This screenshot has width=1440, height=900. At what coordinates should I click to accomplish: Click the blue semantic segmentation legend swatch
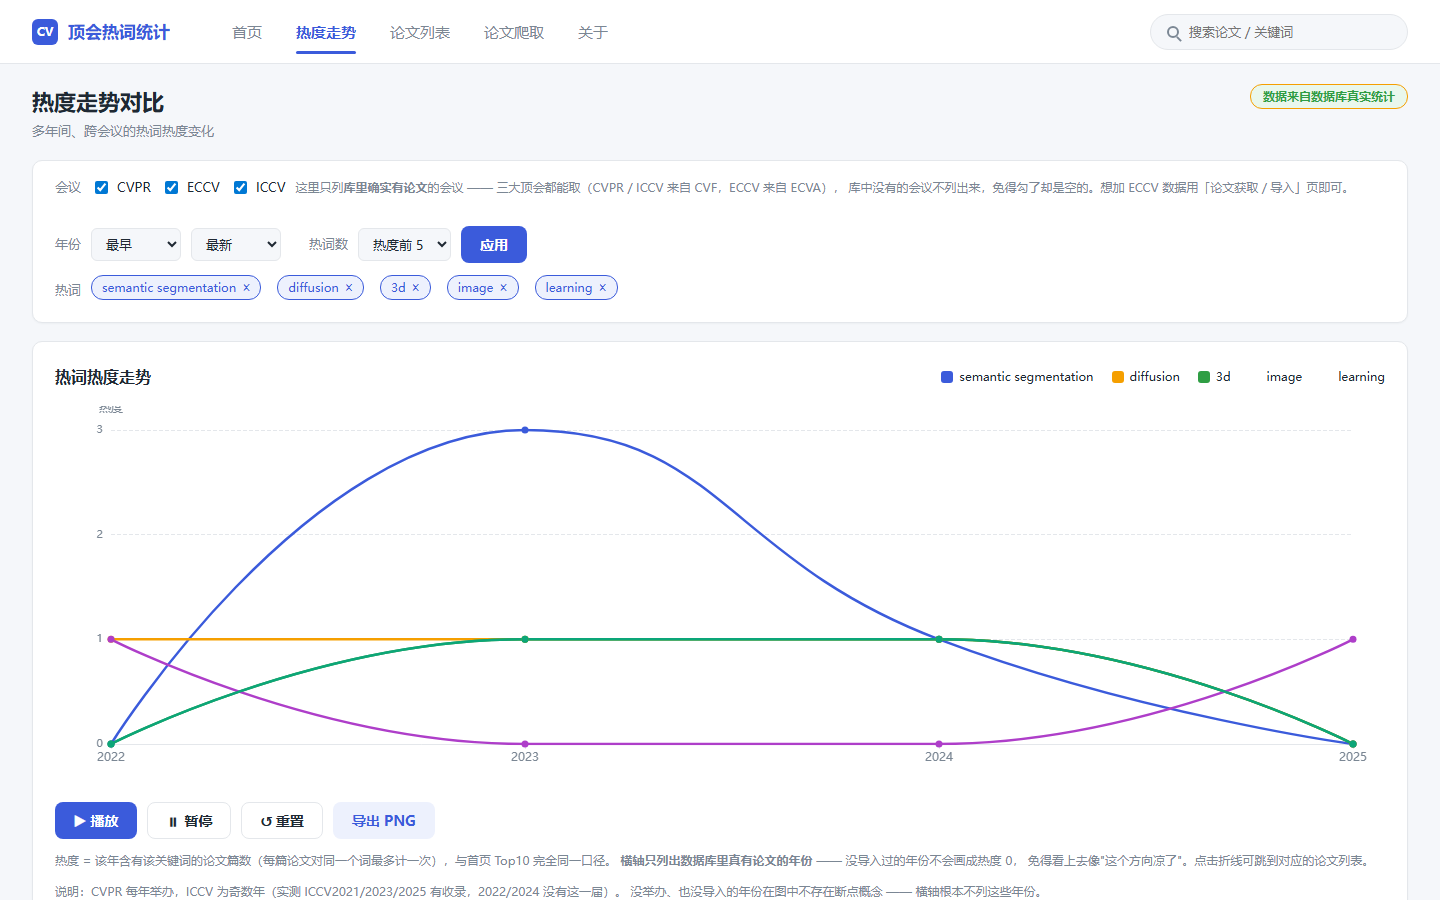tap(947, 377)
